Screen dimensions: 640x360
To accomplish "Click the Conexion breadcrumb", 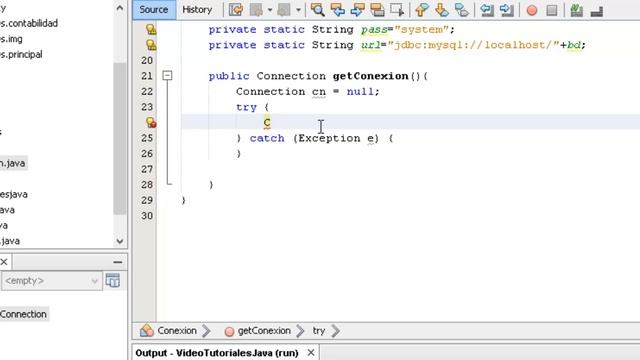I will tap(169, 331).
